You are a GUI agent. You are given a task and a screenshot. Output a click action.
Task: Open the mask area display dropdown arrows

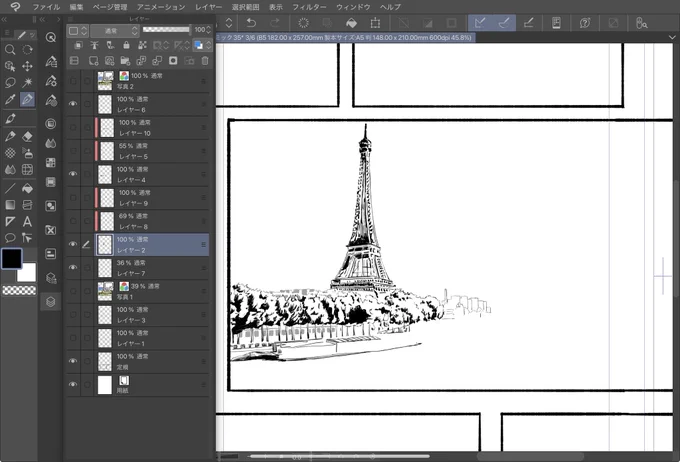(x=166, y=45)
